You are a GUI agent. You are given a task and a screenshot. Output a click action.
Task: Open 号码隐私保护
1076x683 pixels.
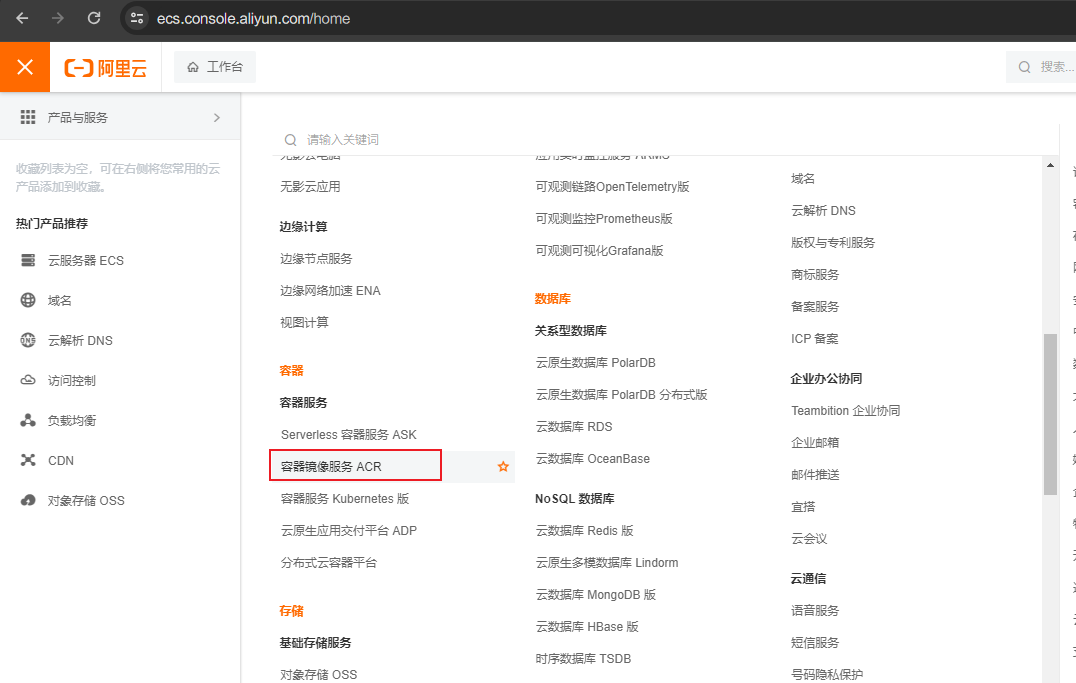[x=827, y=675]
